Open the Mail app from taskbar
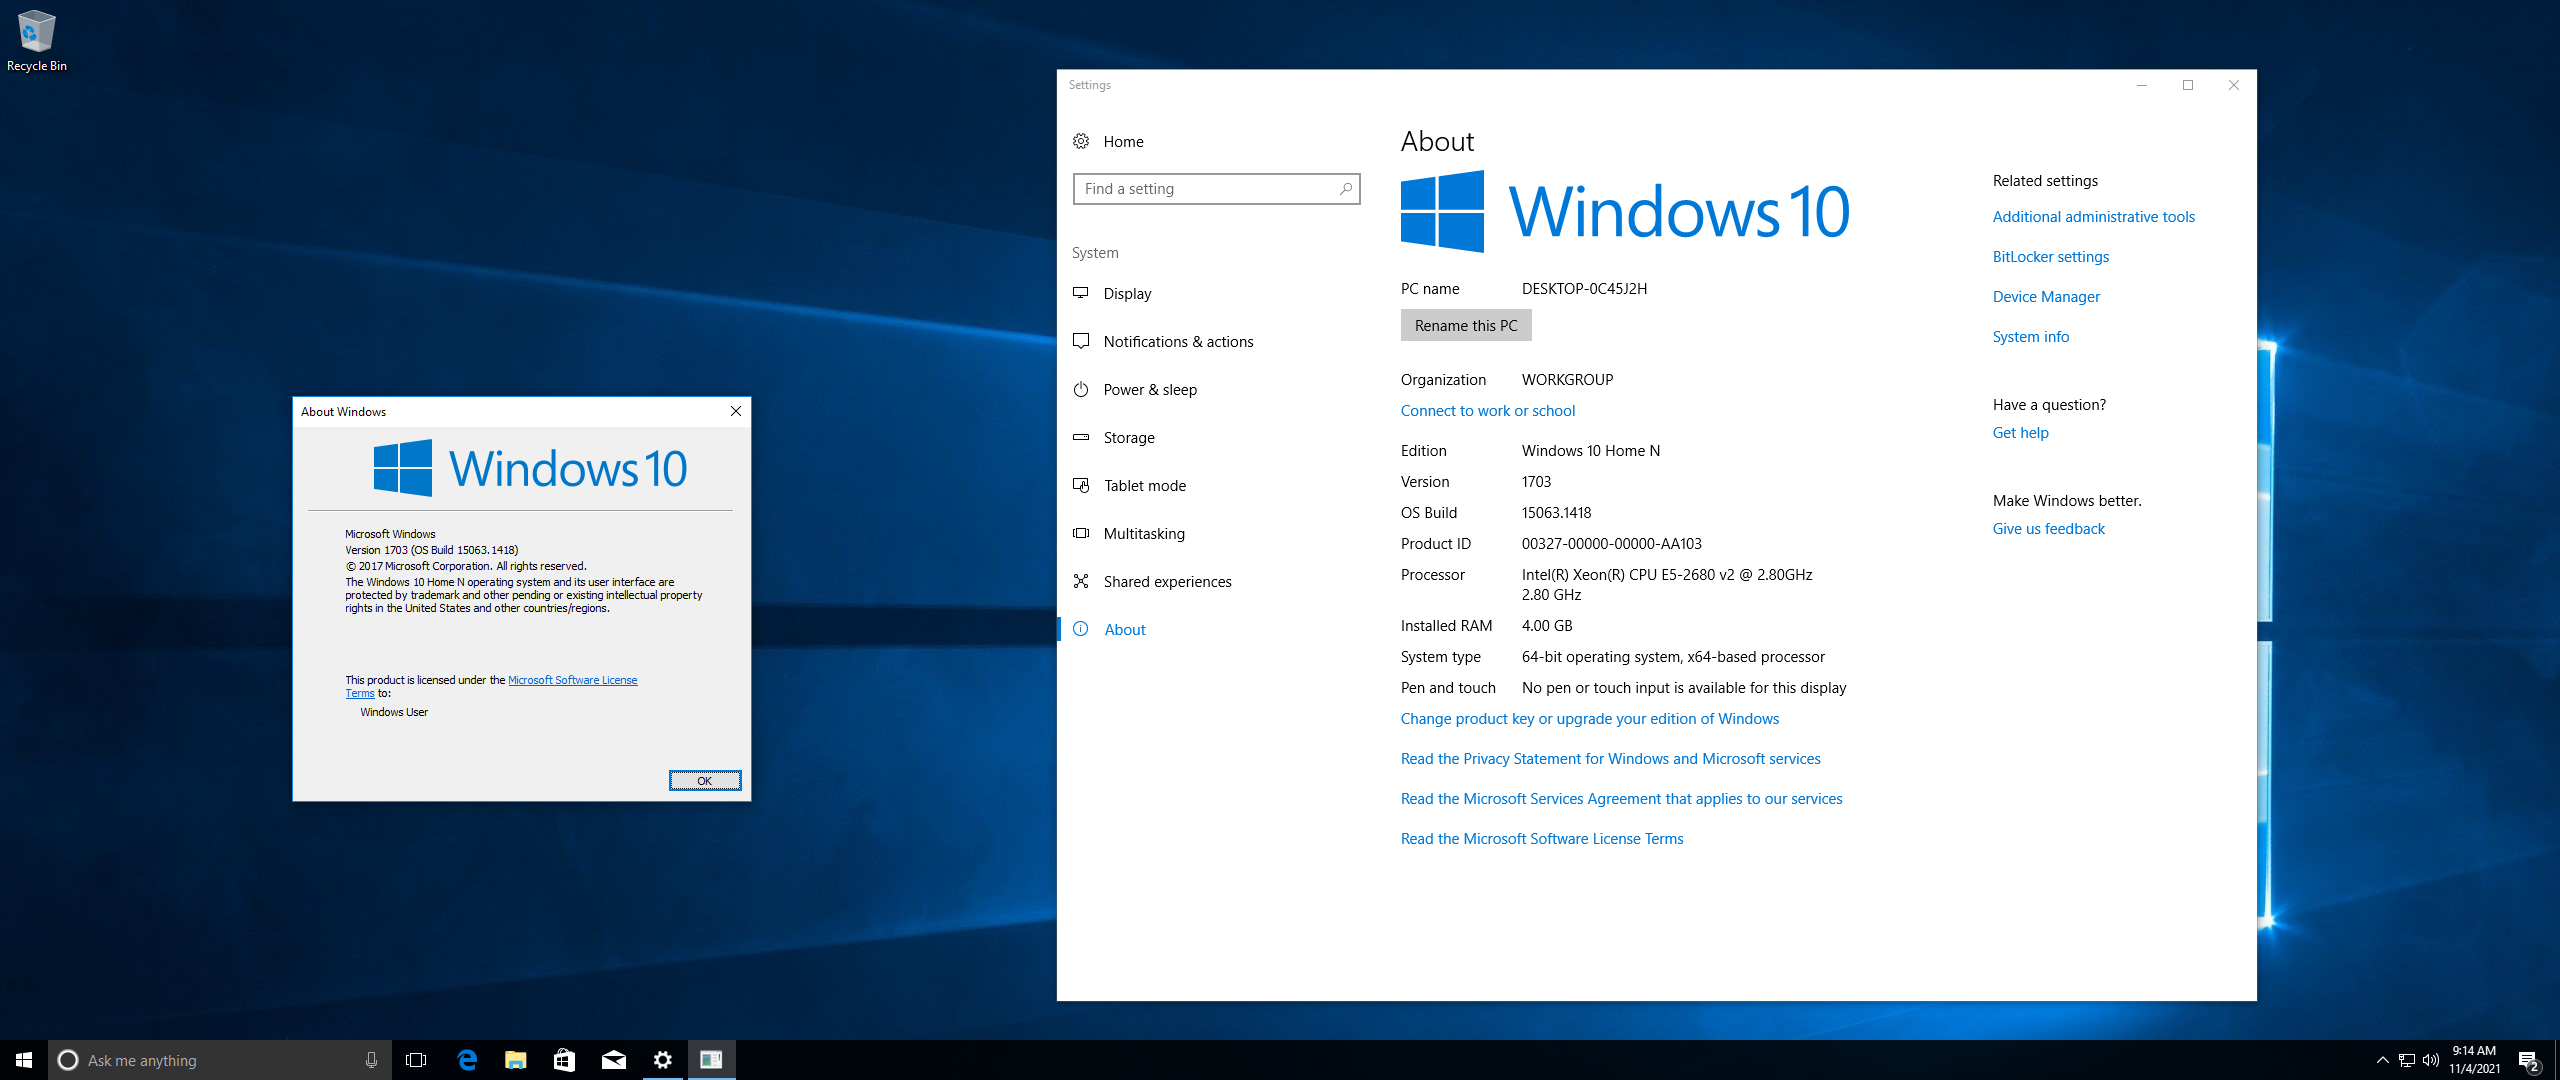Screen dimensions: 2560x1080 click(613, 1060)
